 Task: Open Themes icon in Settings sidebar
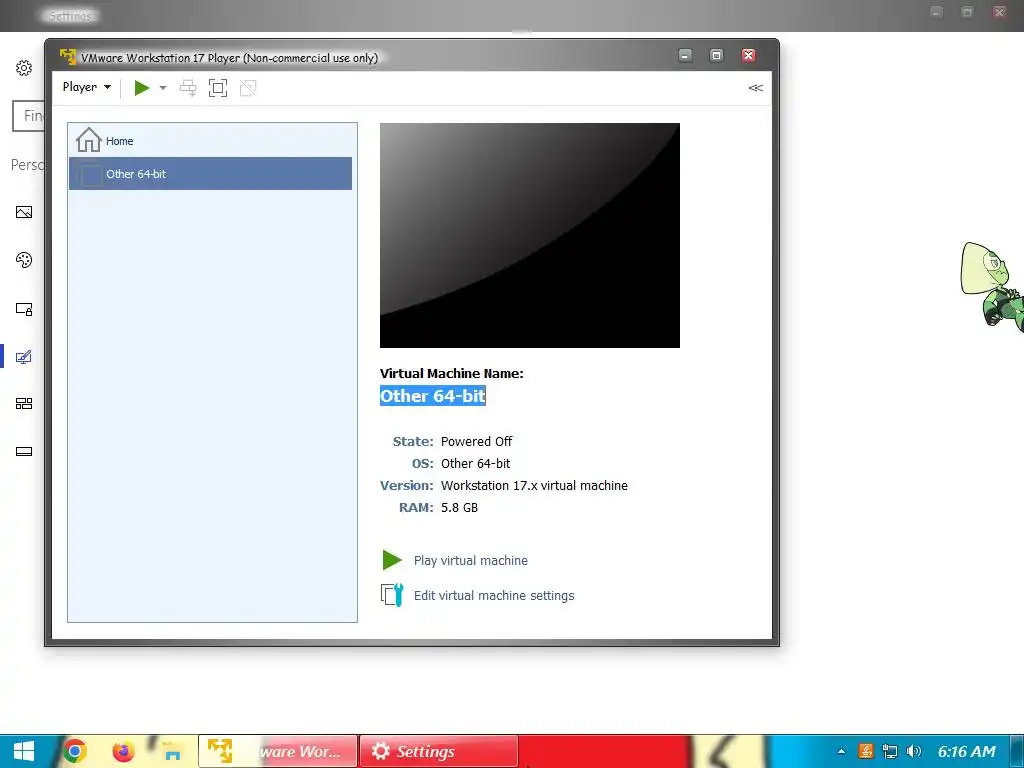coord(24,357)
